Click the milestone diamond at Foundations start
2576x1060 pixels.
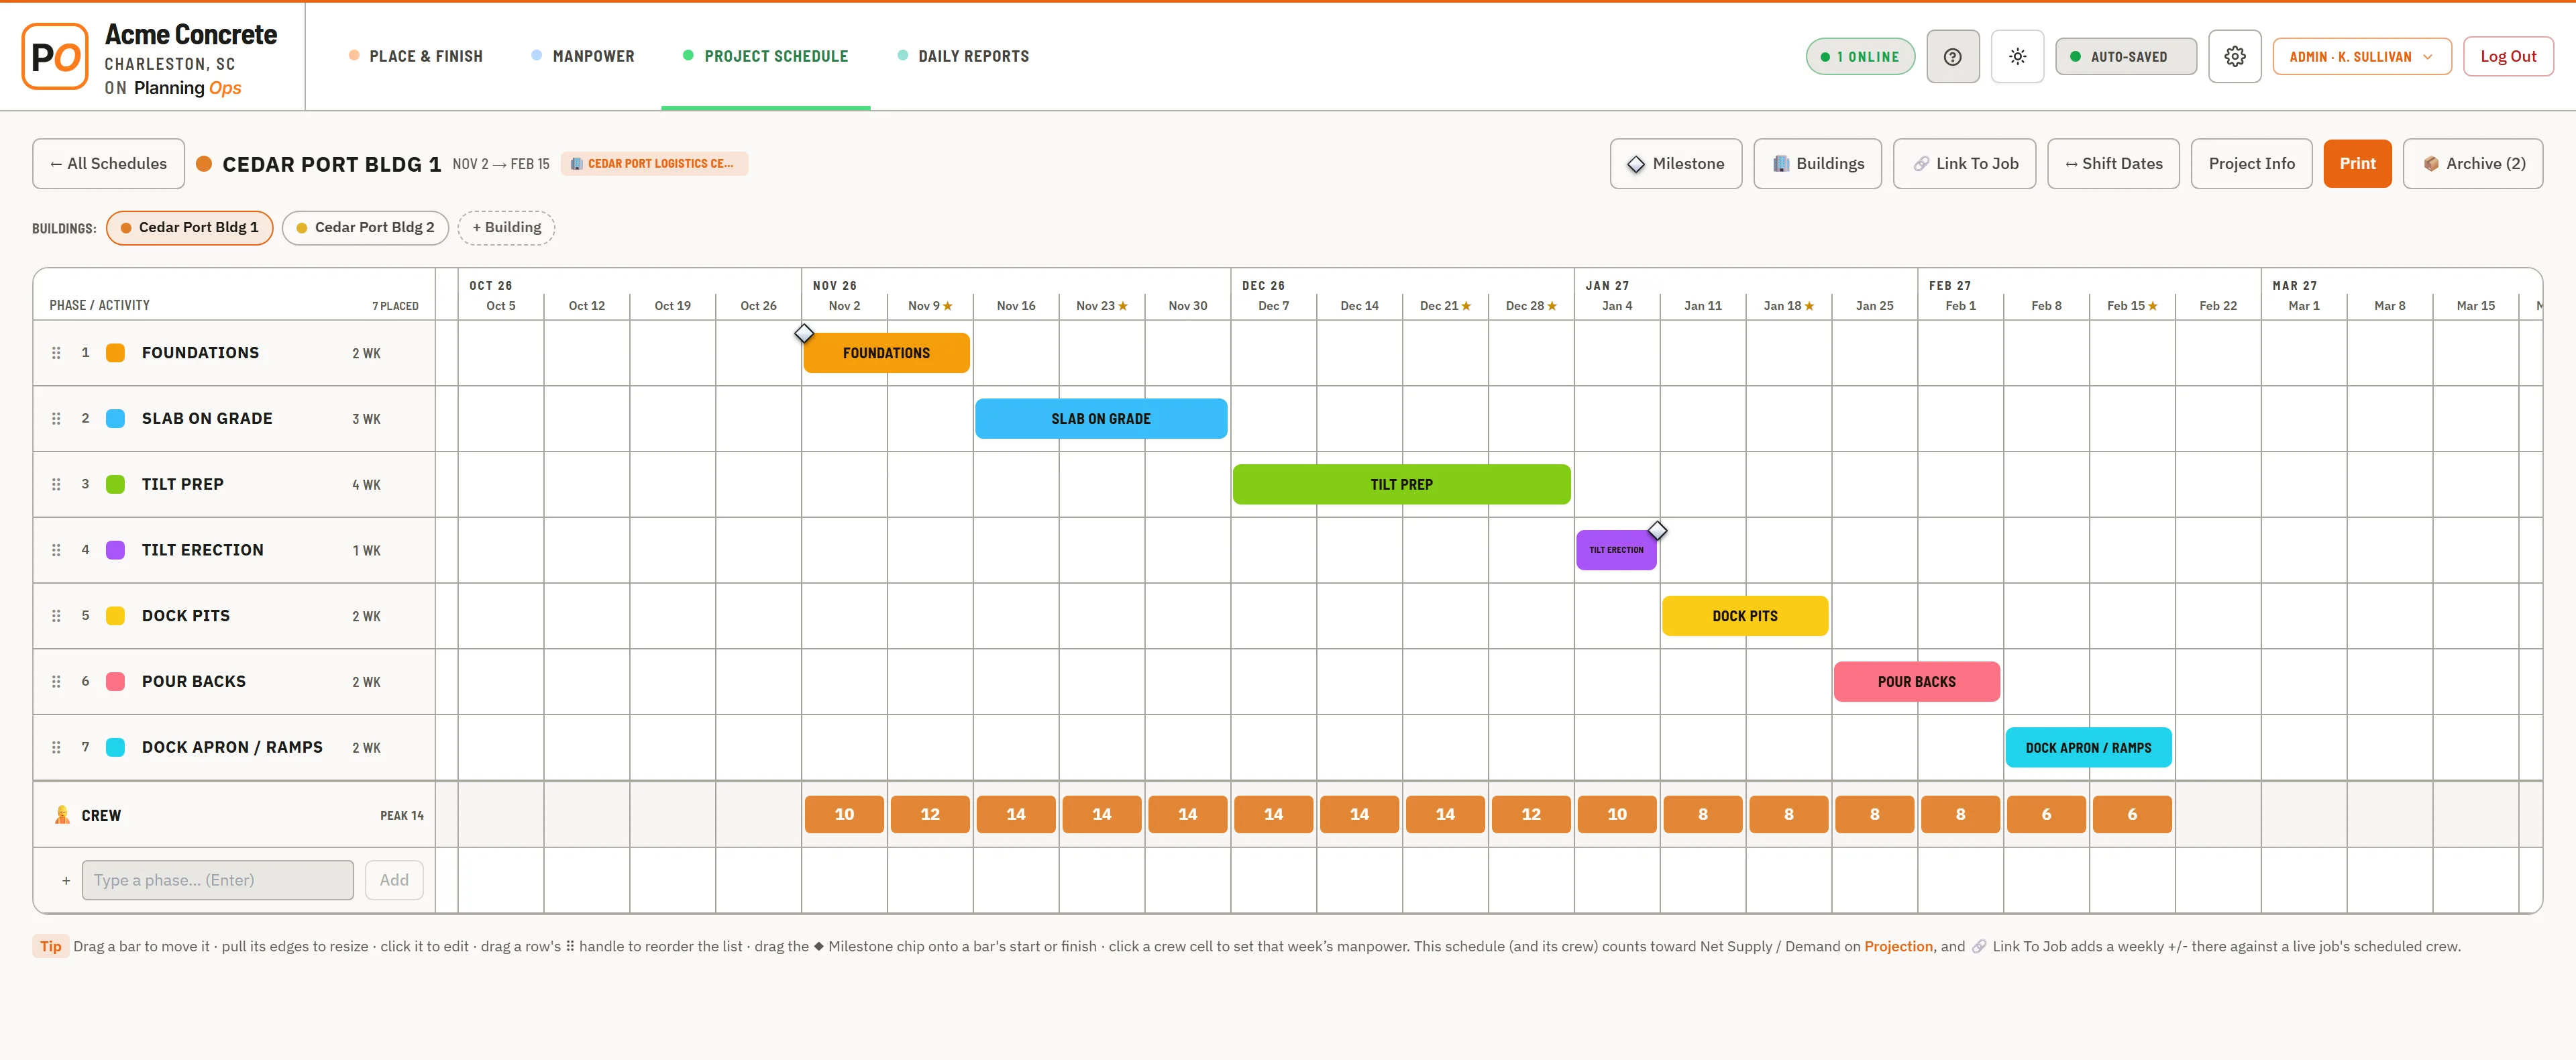pyautogui.click(x=804, y=333)
